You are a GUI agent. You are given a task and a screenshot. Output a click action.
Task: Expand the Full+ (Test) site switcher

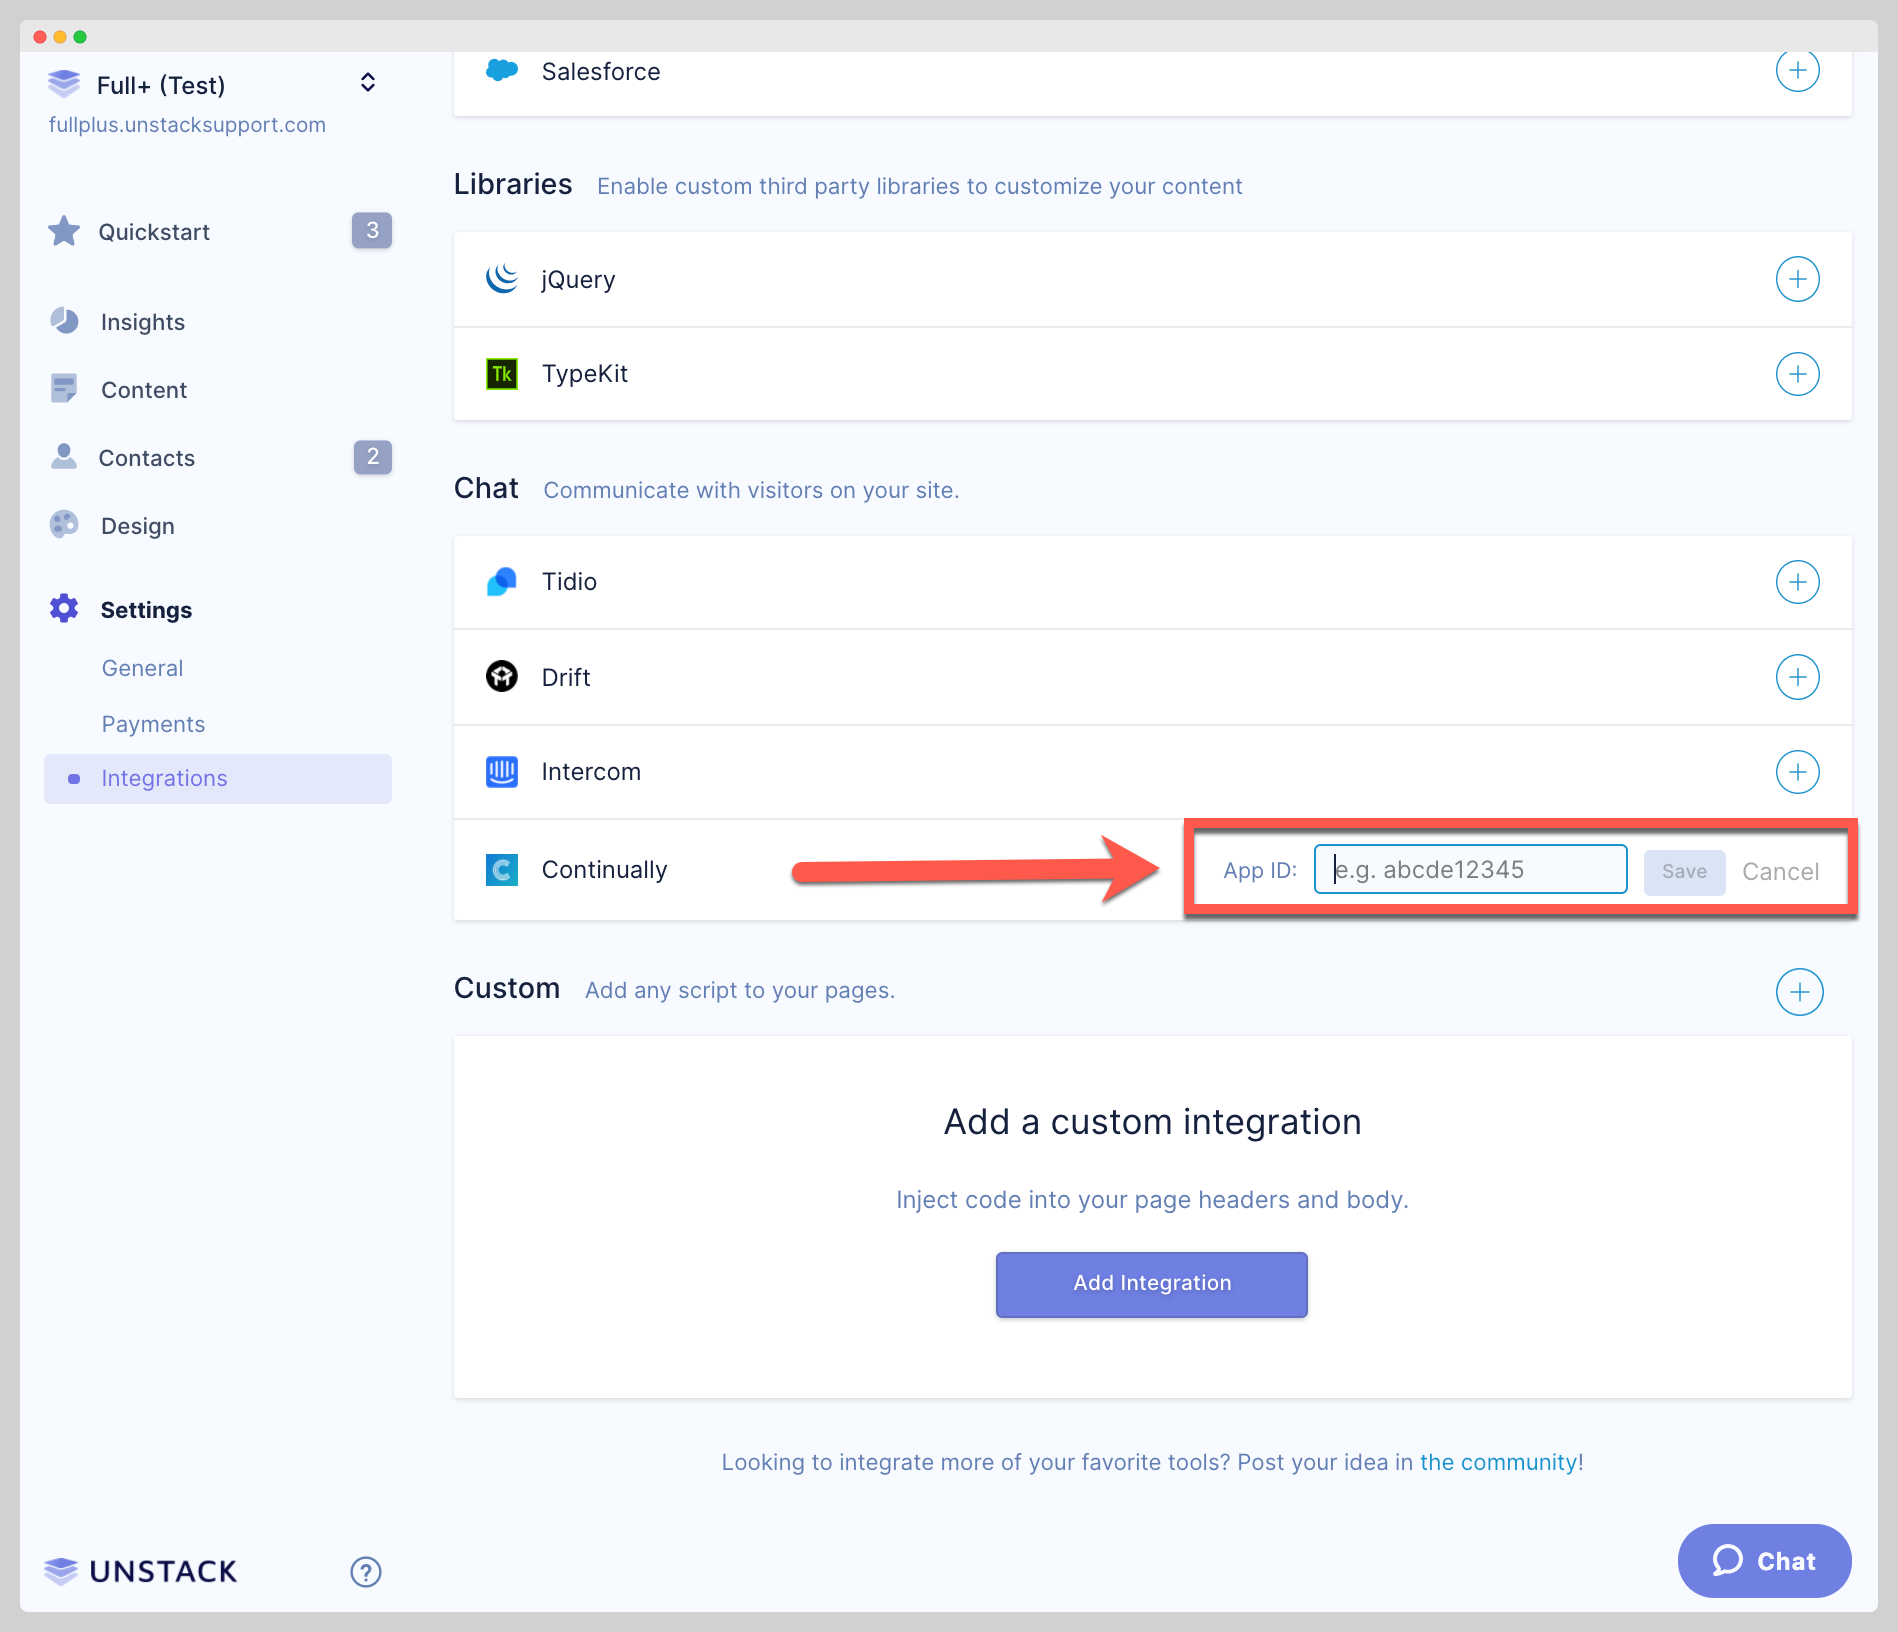[x=367, y=83]
